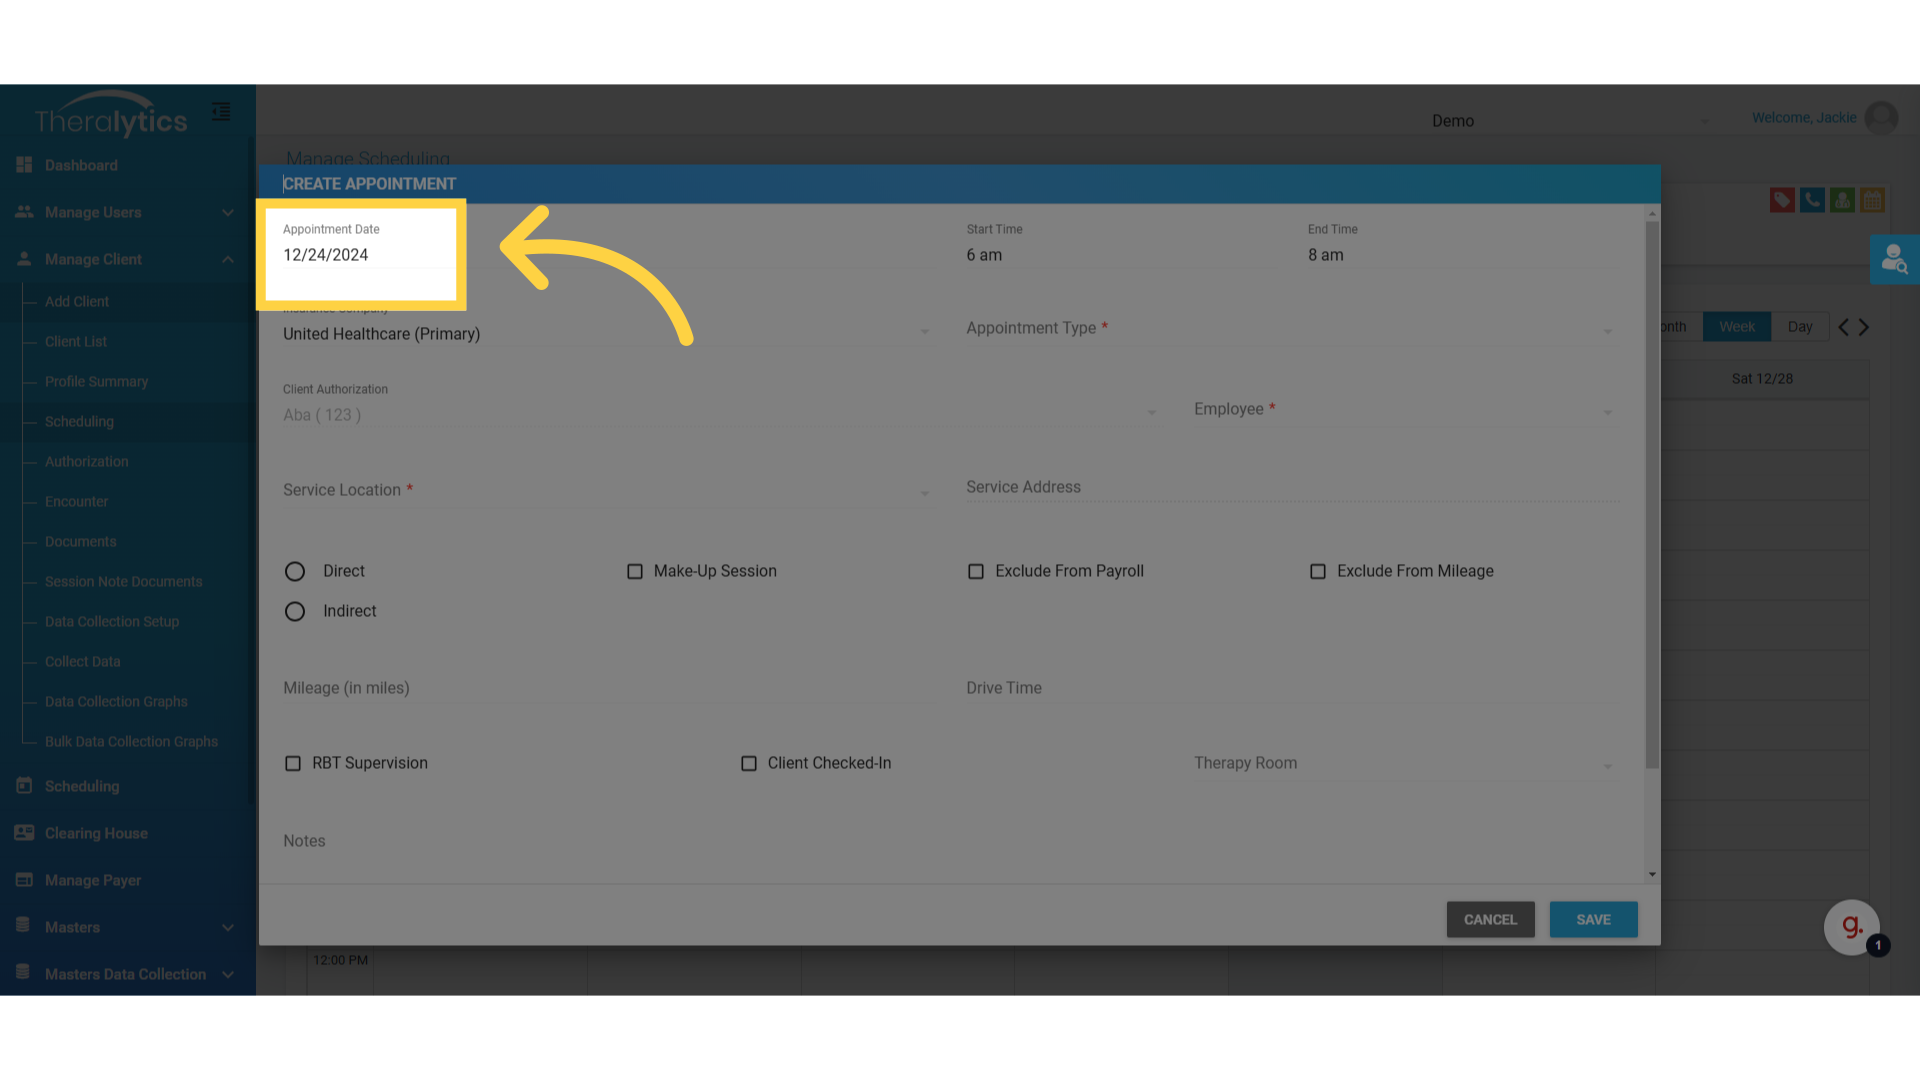The image size is (1920, 1080).
Task: Go to next week arrow
Action: pyautogui.click(x=1864, y=327)
